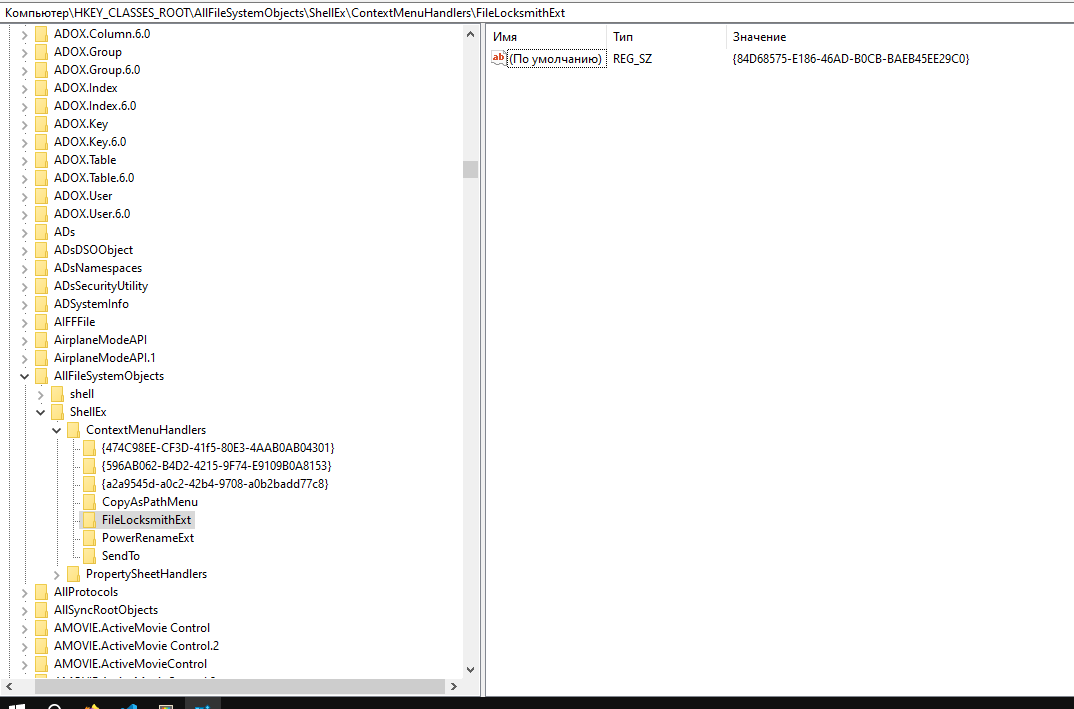Click the PowerRenameExt folder icon
This screenshot has height=709, width=1074.
pyautogui.click(x=90, y=537)
